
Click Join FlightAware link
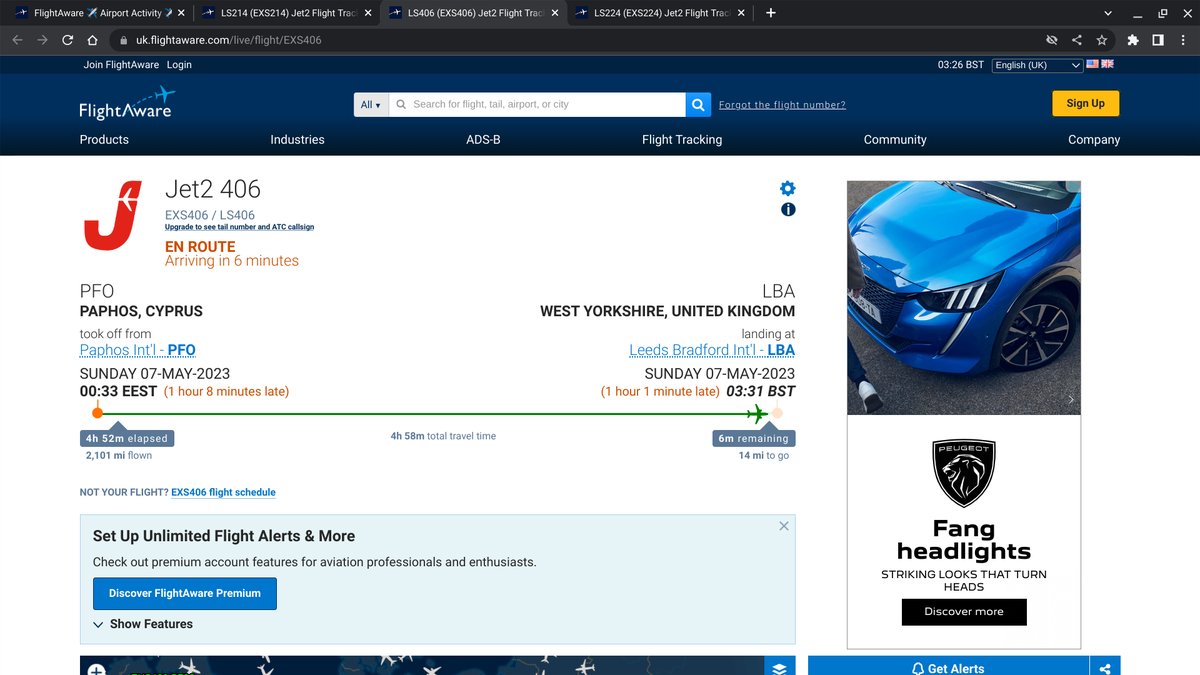click(121, 64)
